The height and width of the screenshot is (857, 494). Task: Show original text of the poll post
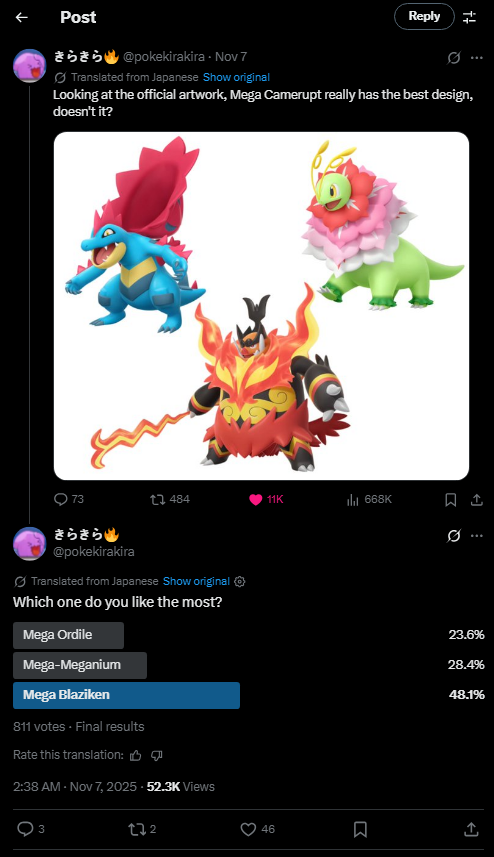tap(196, 581)
